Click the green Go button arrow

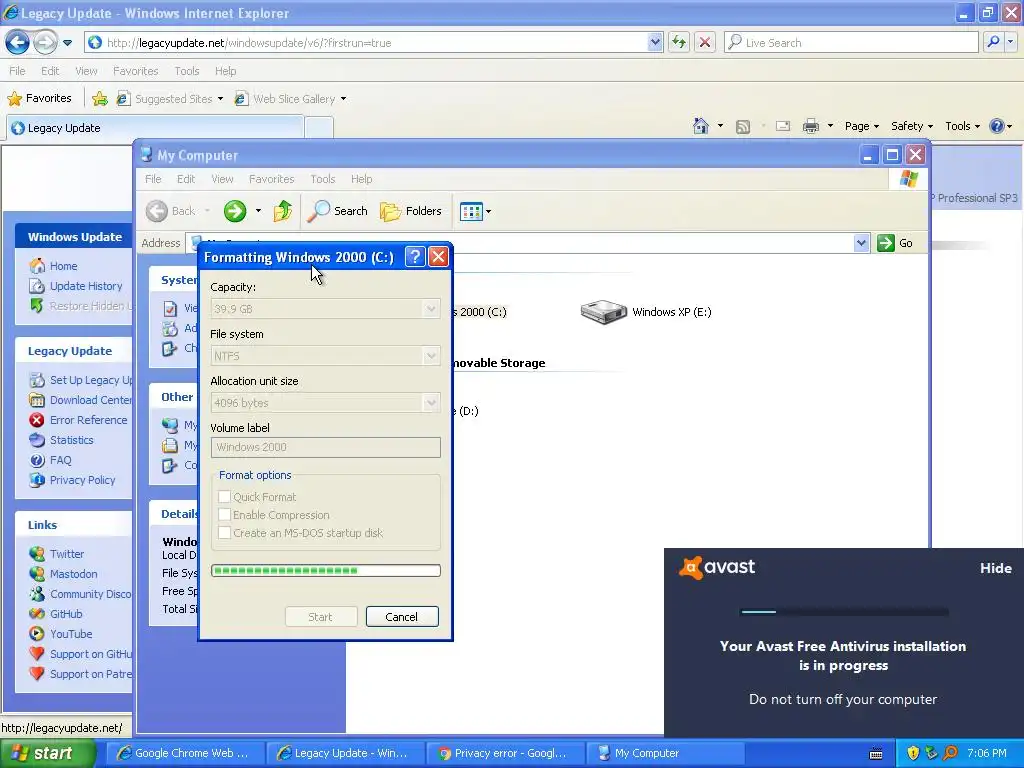pyautogui.click(x=886, y=243)
